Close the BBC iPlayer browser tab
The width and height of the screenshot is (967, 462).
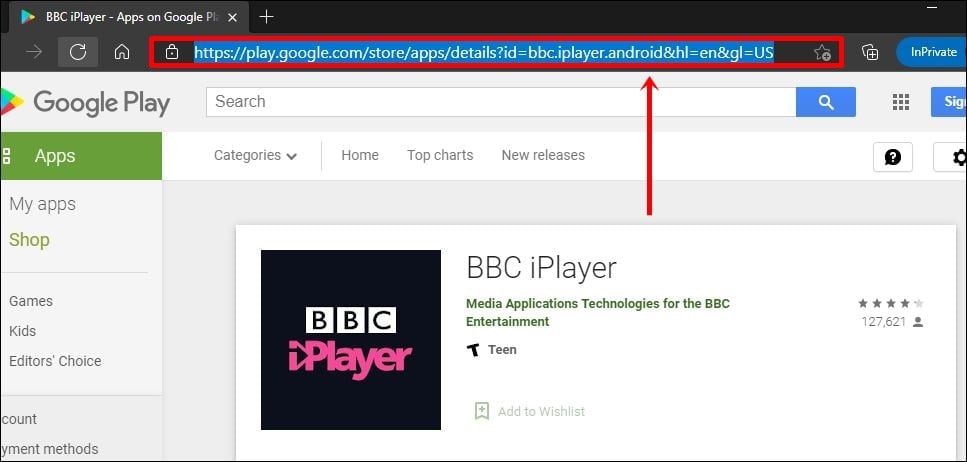coord(232,17)
